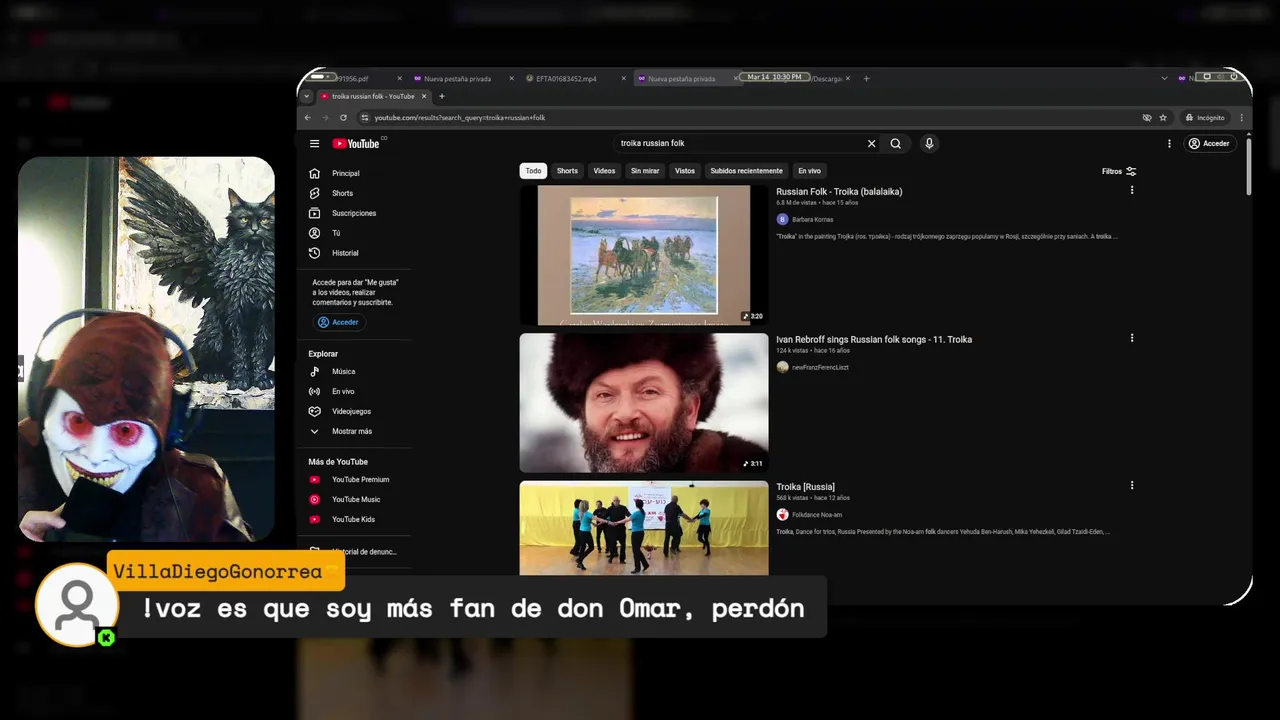
Task: Click the browser back arrow
Action: 307,117
